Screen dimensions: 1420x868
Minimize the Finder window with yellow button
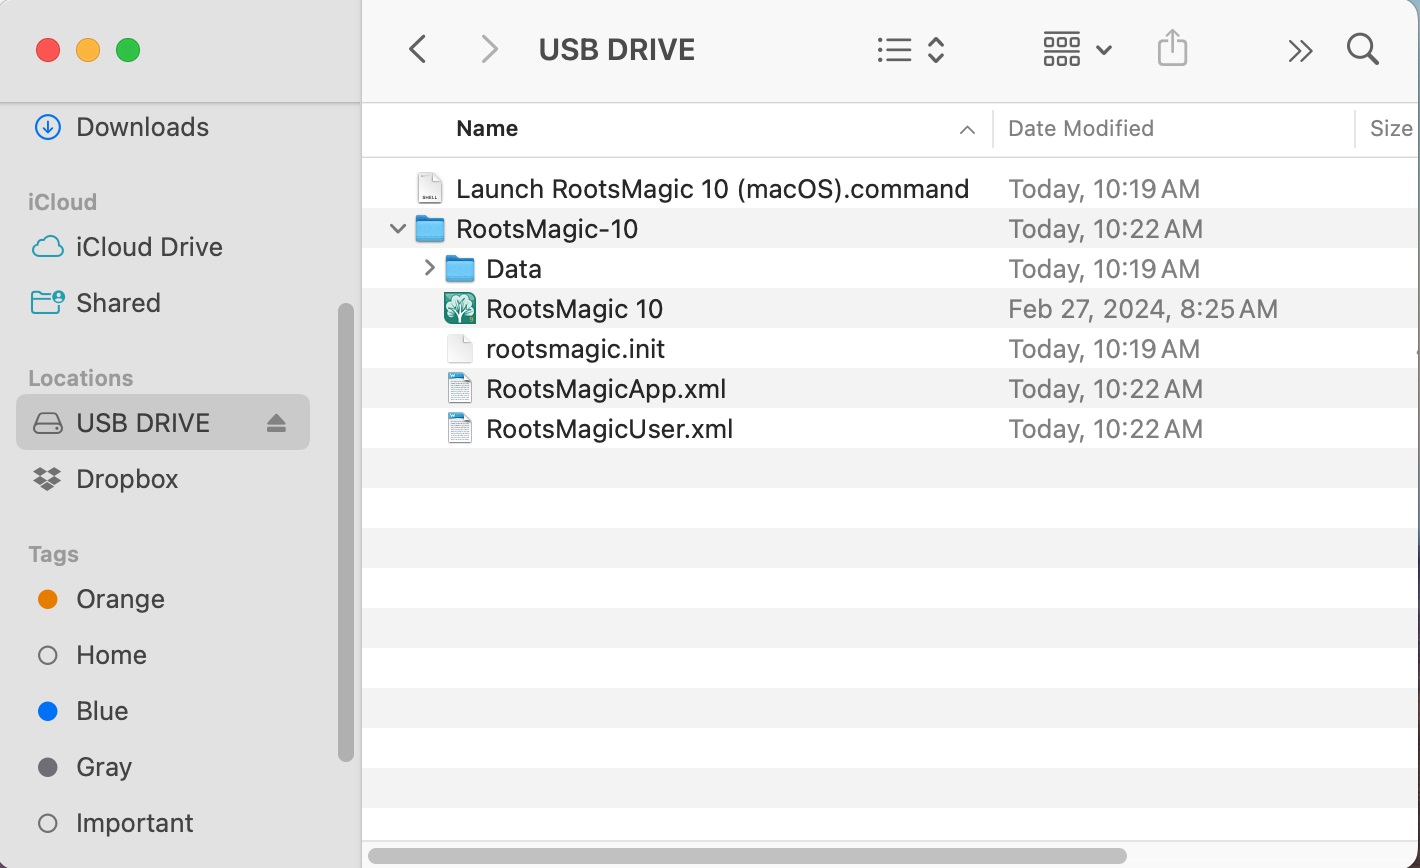click(88, 50)
